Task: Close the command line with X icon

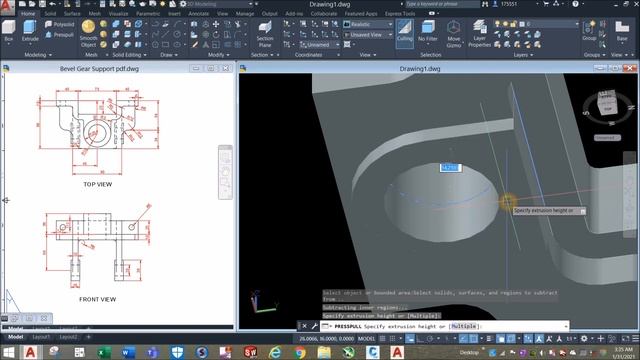Action: [304, 326]
